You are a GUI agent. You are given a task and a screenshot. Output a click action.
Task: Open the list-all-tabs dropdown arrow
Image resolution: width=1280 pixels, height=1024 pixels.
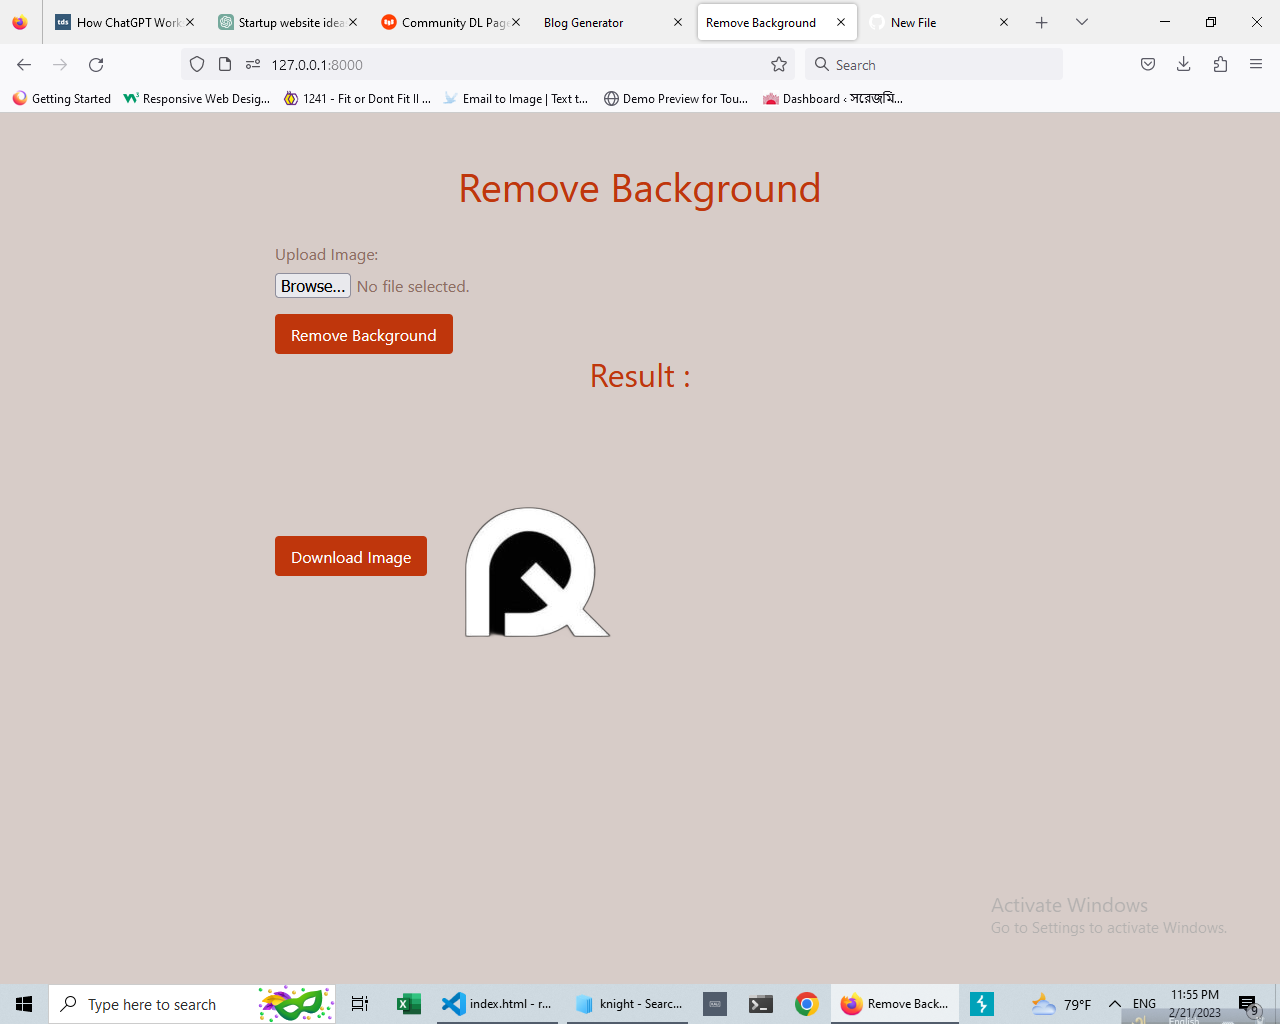point(1081,21)
